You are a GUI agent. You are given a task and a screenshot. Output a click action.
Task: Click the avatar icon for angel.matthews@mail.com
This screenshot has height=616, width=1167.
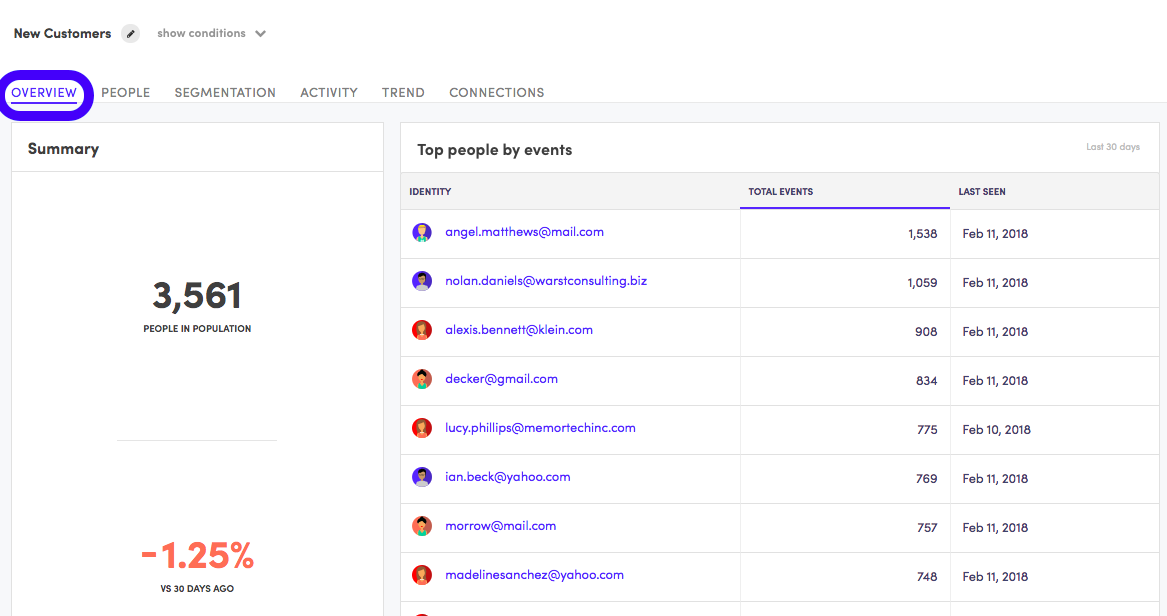coord(422,233)
